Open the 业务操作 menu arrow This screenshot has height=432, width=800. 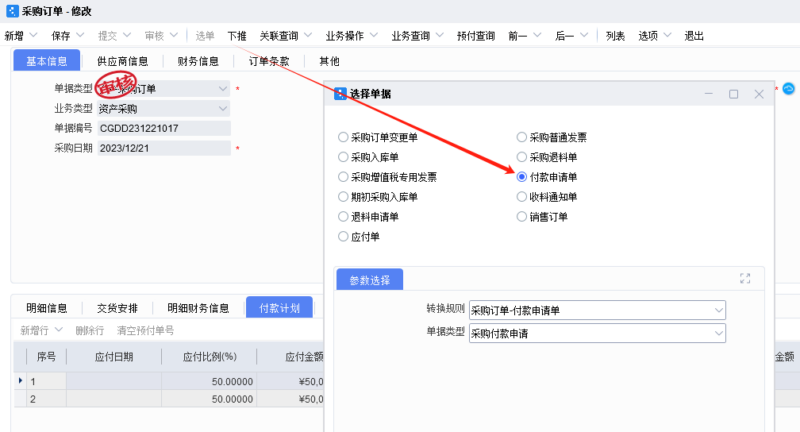[x=374, y=35]
